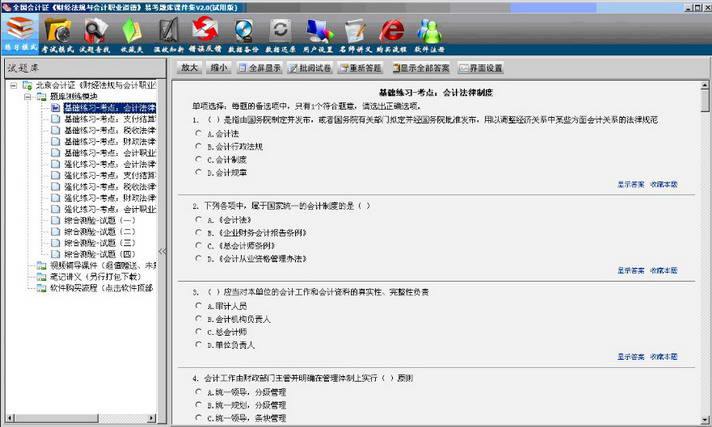Click the 软件购买流程 folder icon in tree
Viewport: 712px width, 427px height.
pyautogui.click(x=41, y=288)
